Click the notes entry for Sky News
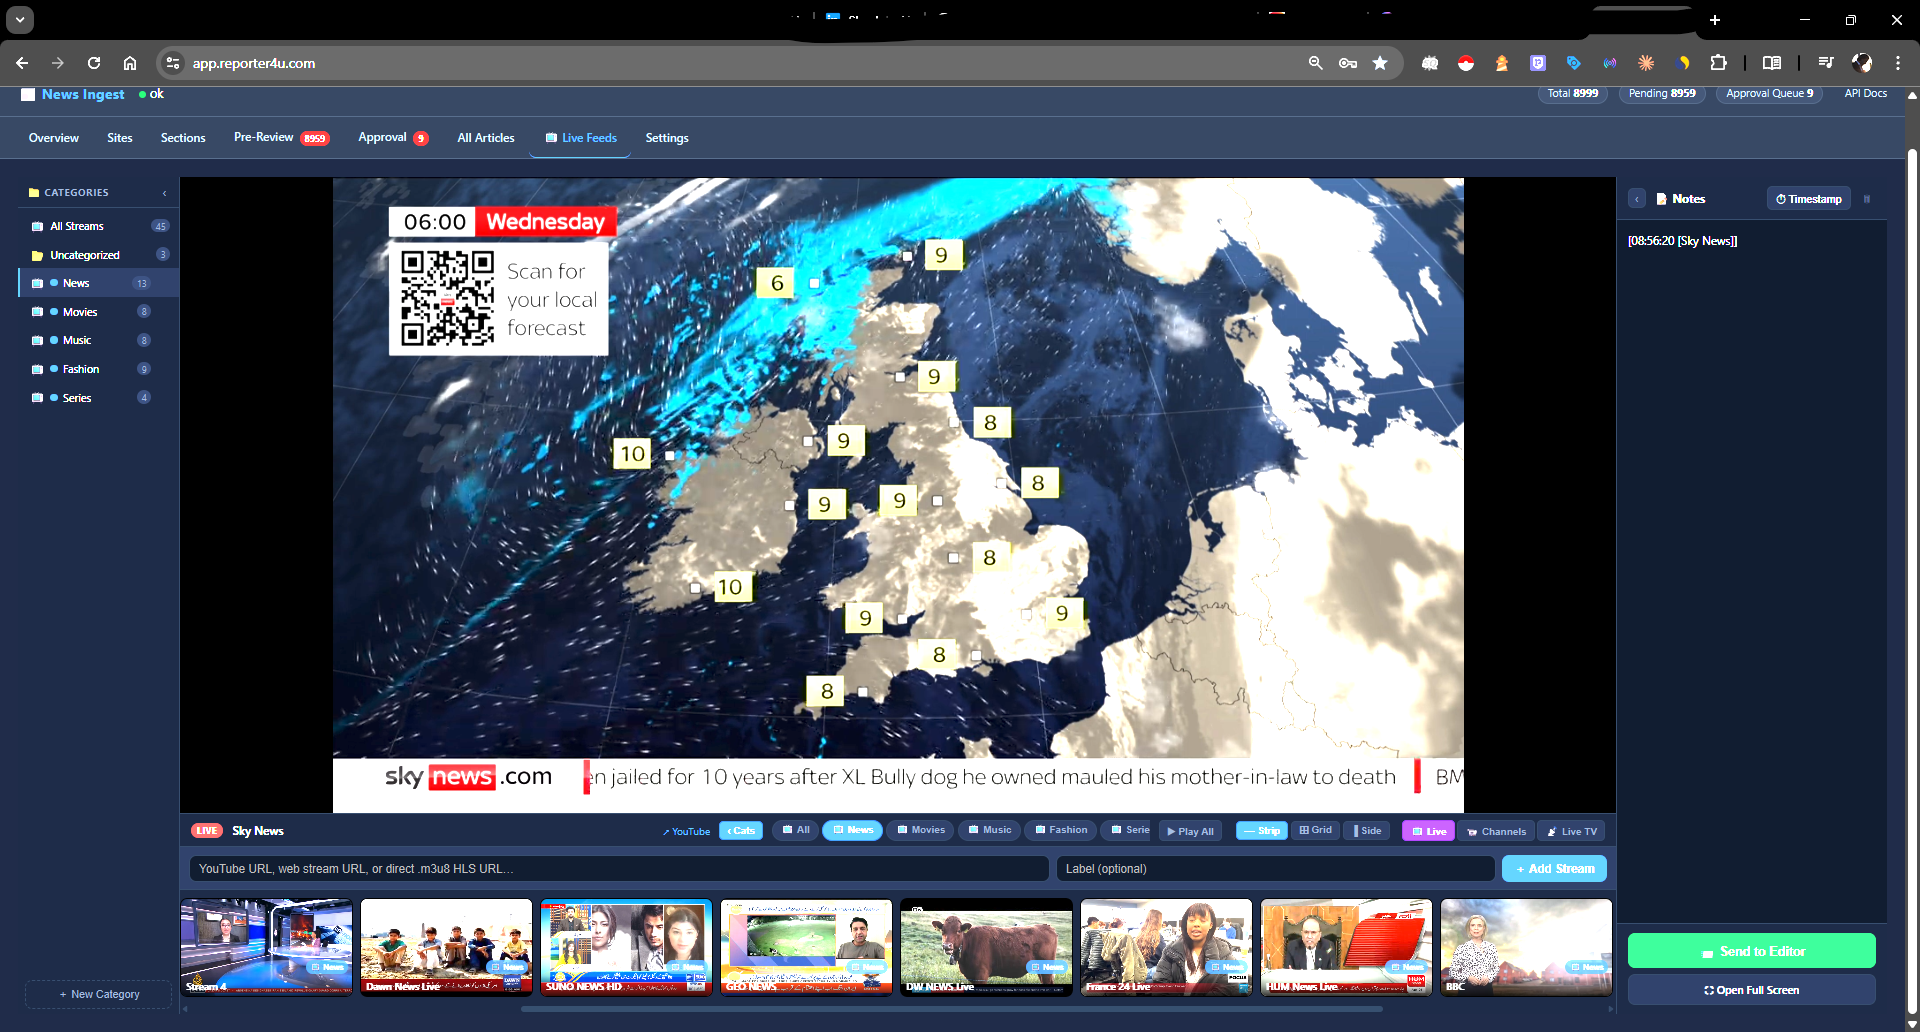Screen dimensions: 1920x1032 [x=1682, y=241]
